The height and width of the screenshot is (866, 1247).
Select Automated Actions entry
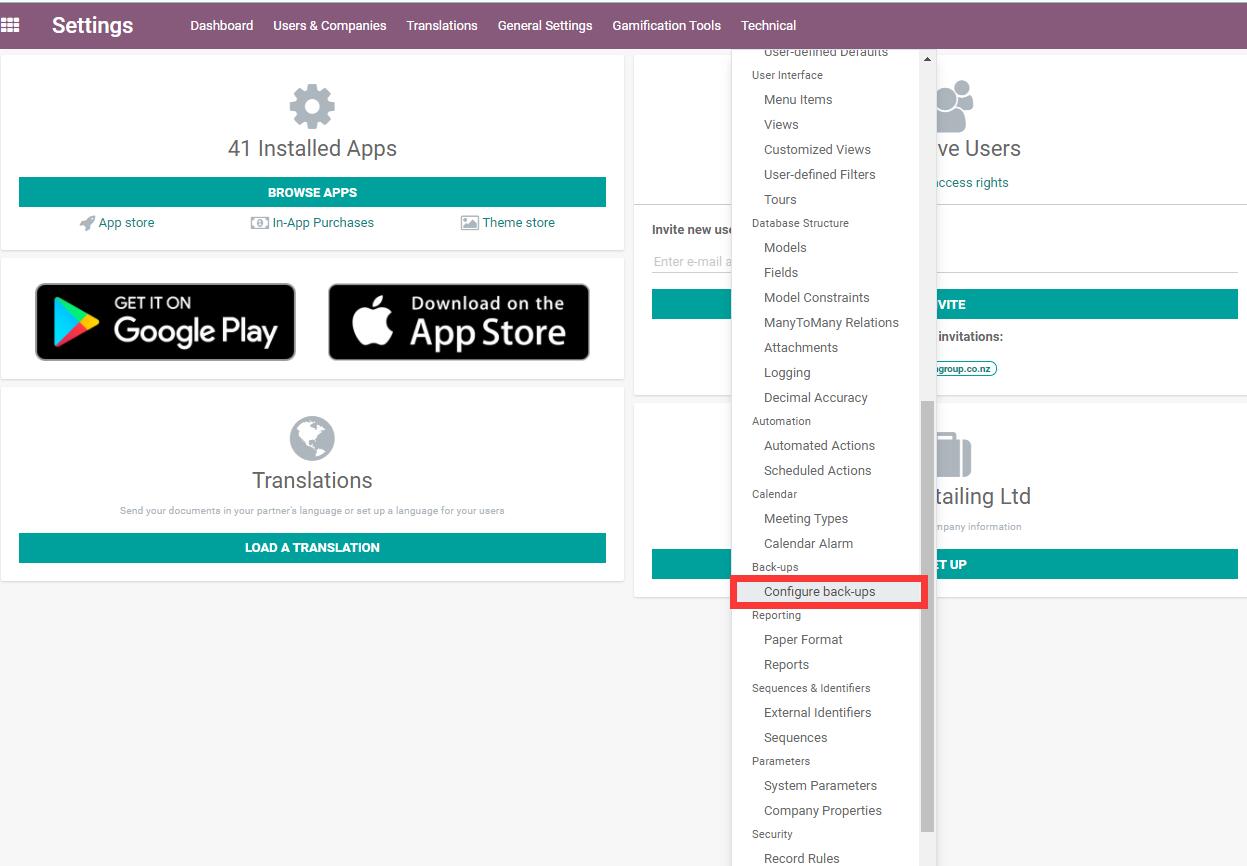pyautogui.click(x=819, y=446)
